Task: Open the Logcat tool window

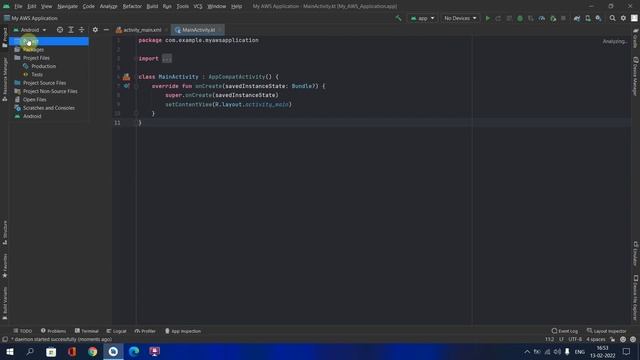Action: 117,331
